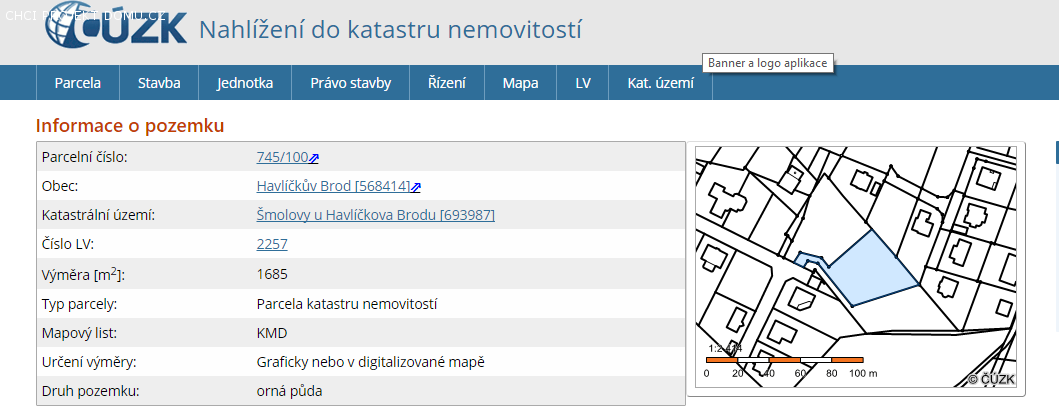
Task: Open Šmolovy u Havlíčkova Brodu link
Action: click(375, 215)
